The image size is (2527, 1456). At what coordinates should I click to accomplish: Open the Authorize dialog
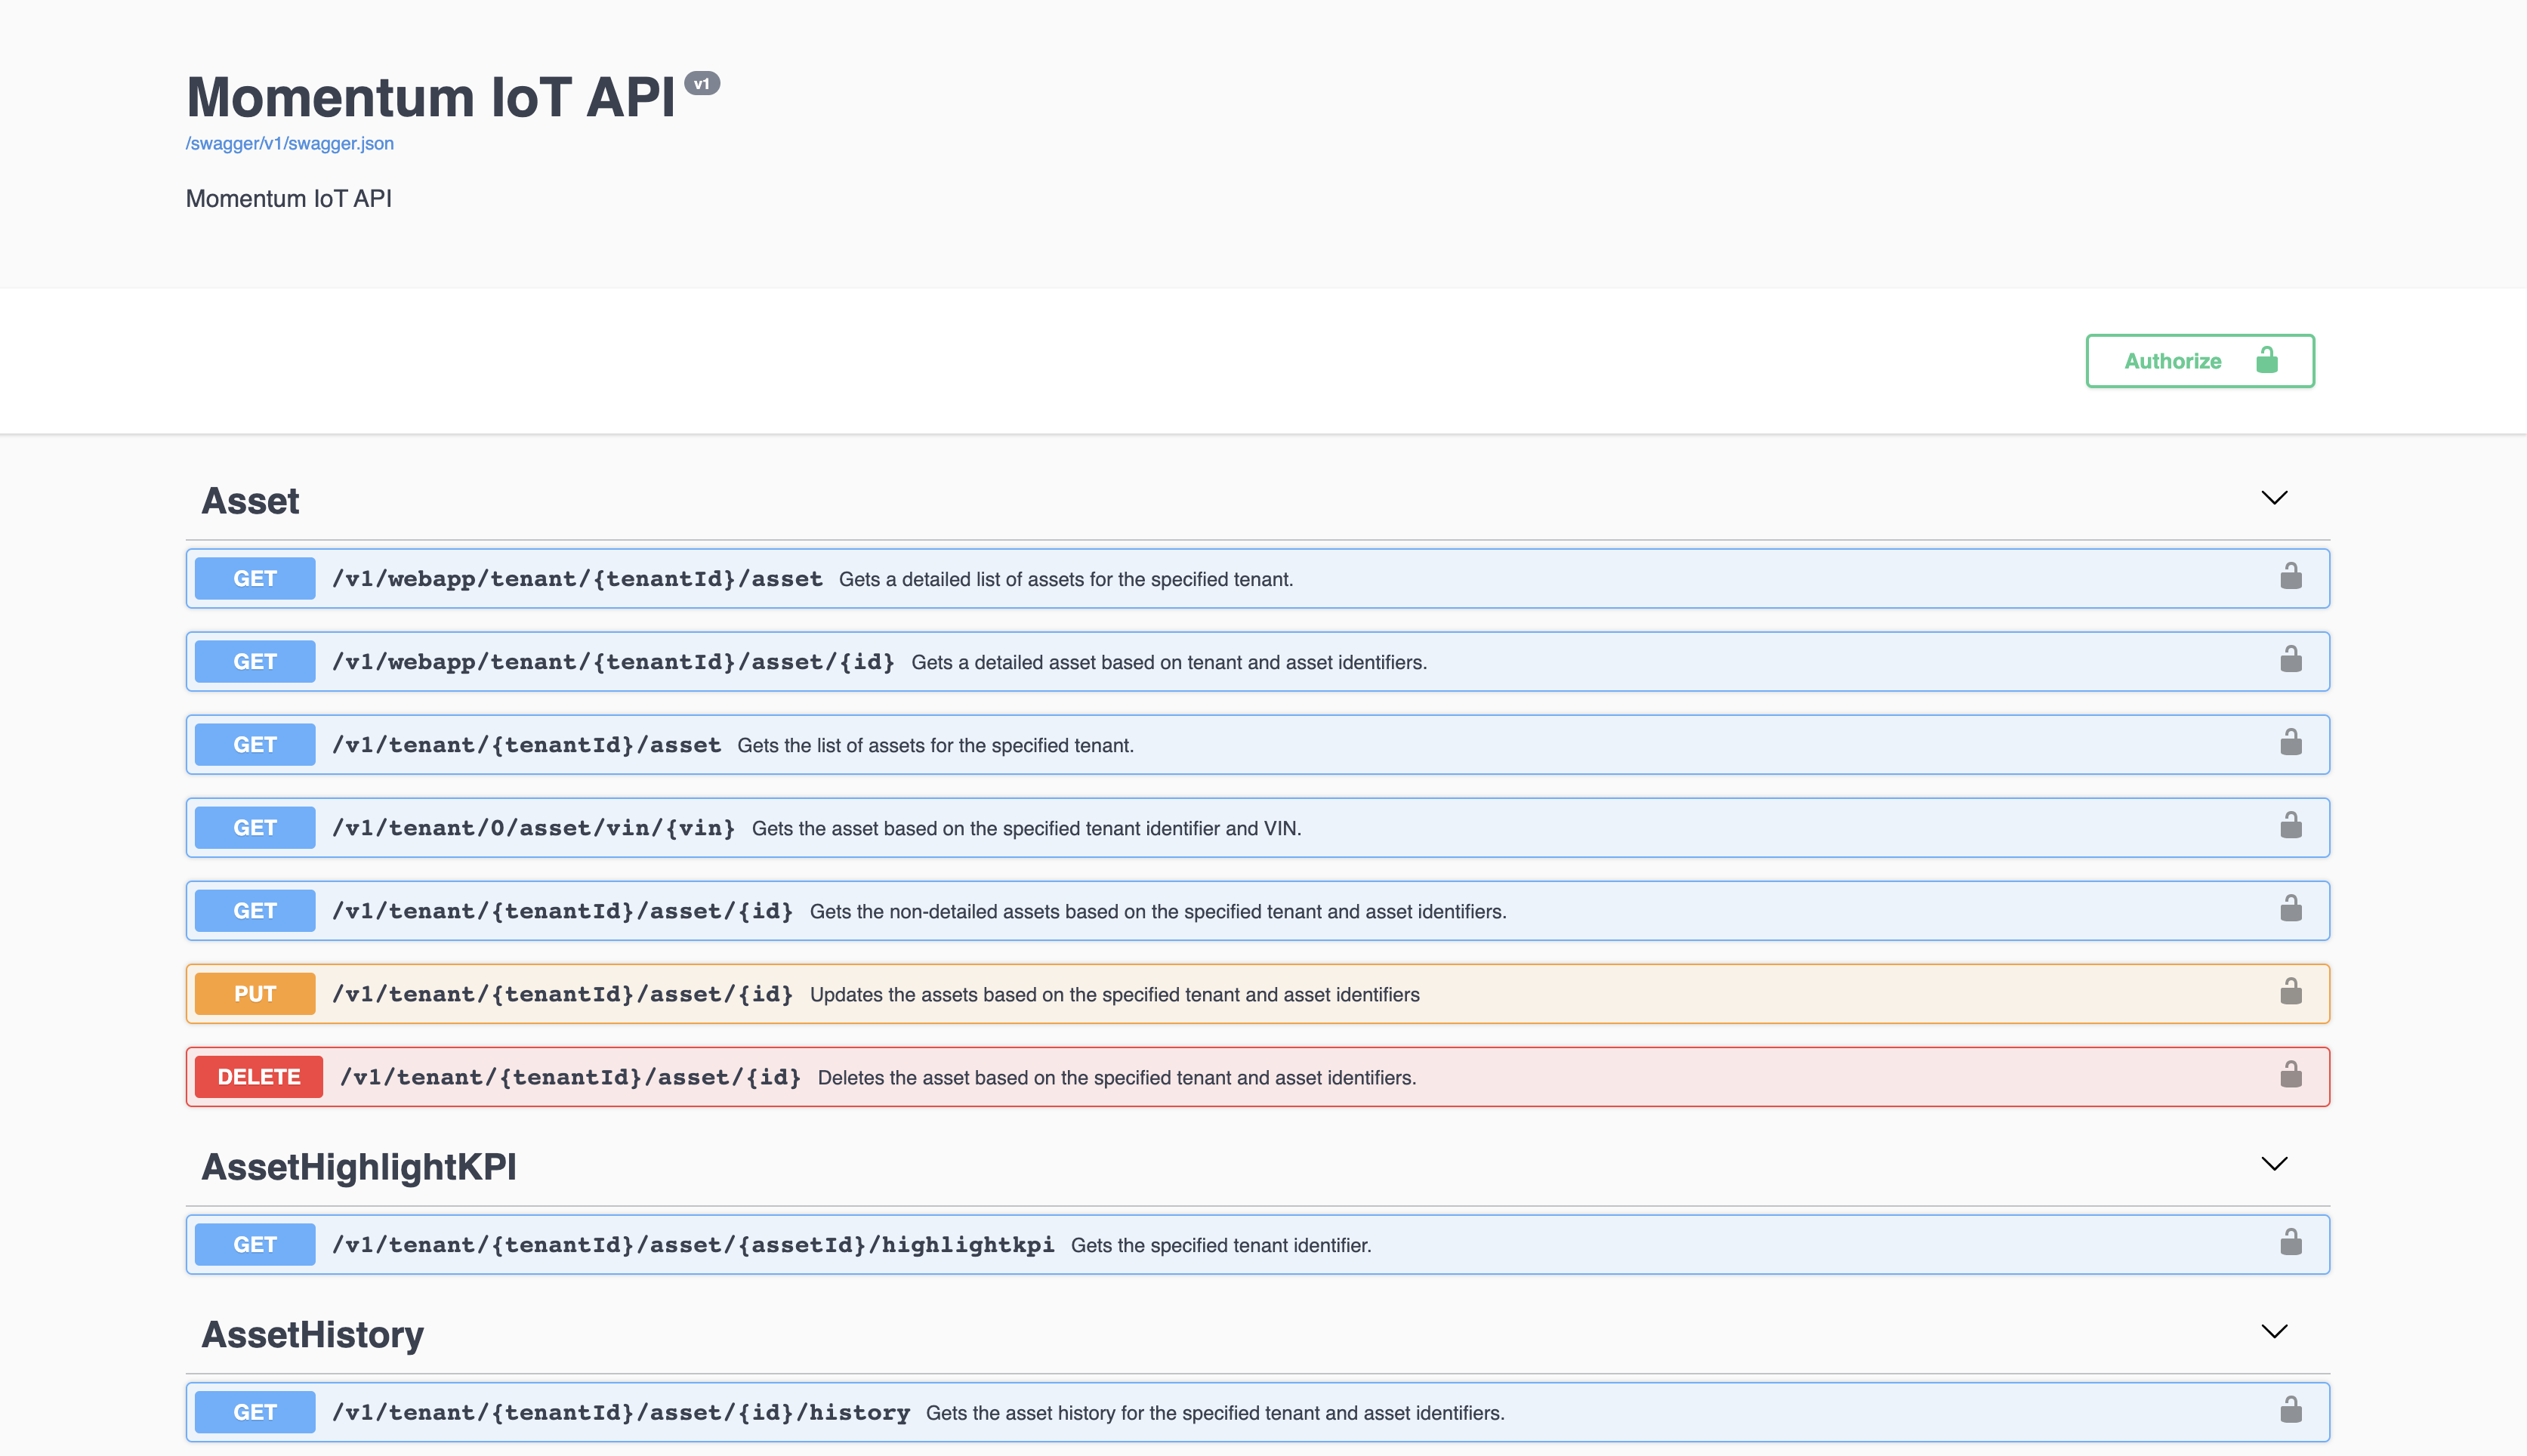point(2199,361)
